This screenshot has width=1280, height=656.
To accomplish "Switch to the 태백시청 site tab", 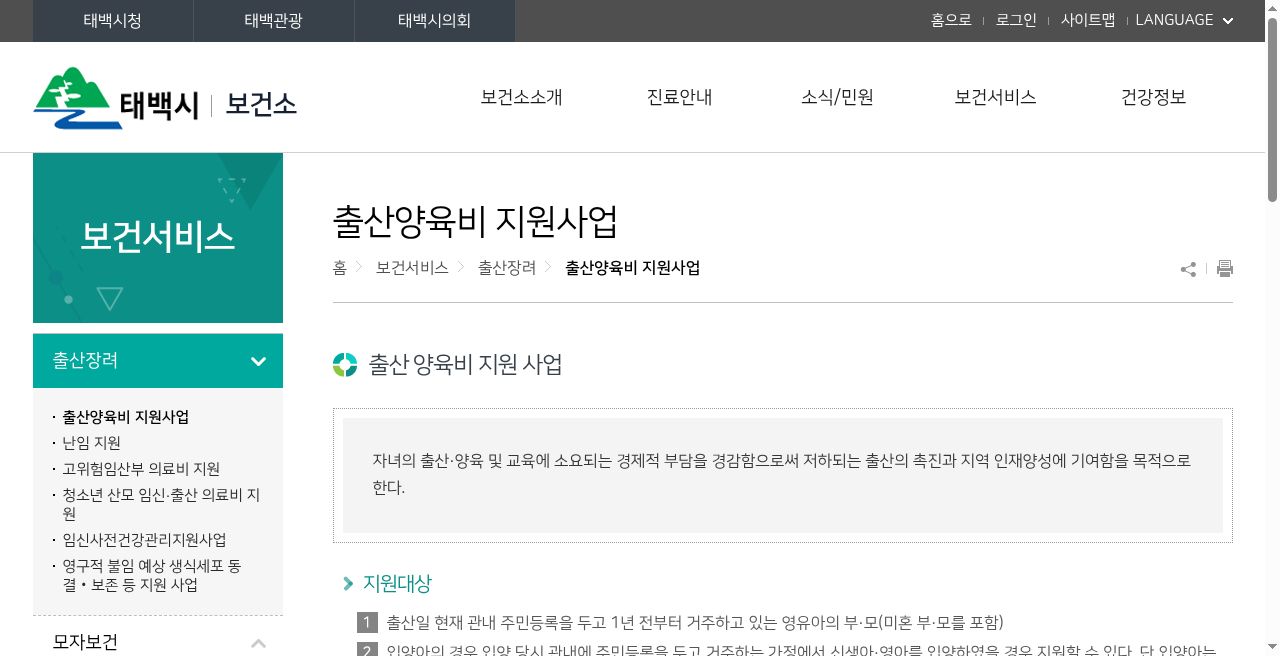I will point(112,21).
